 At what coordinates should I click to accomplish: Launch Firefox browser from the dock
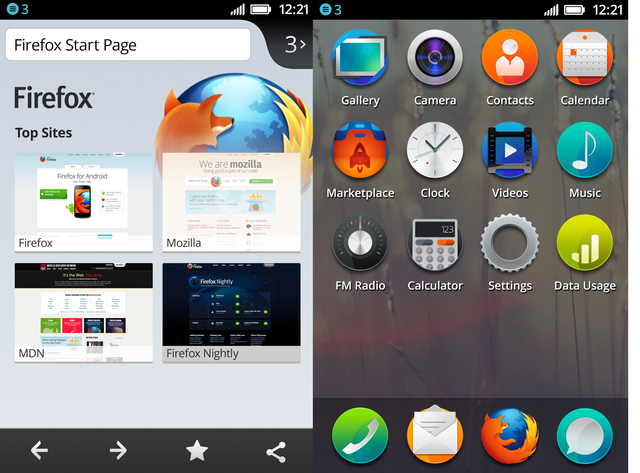click(x=510, y=435)
